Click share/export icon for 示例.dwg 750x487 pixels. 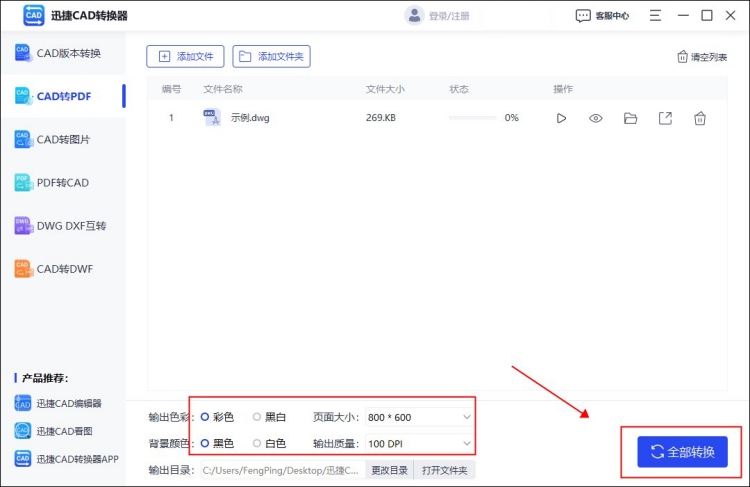click(x=665, y=118)
